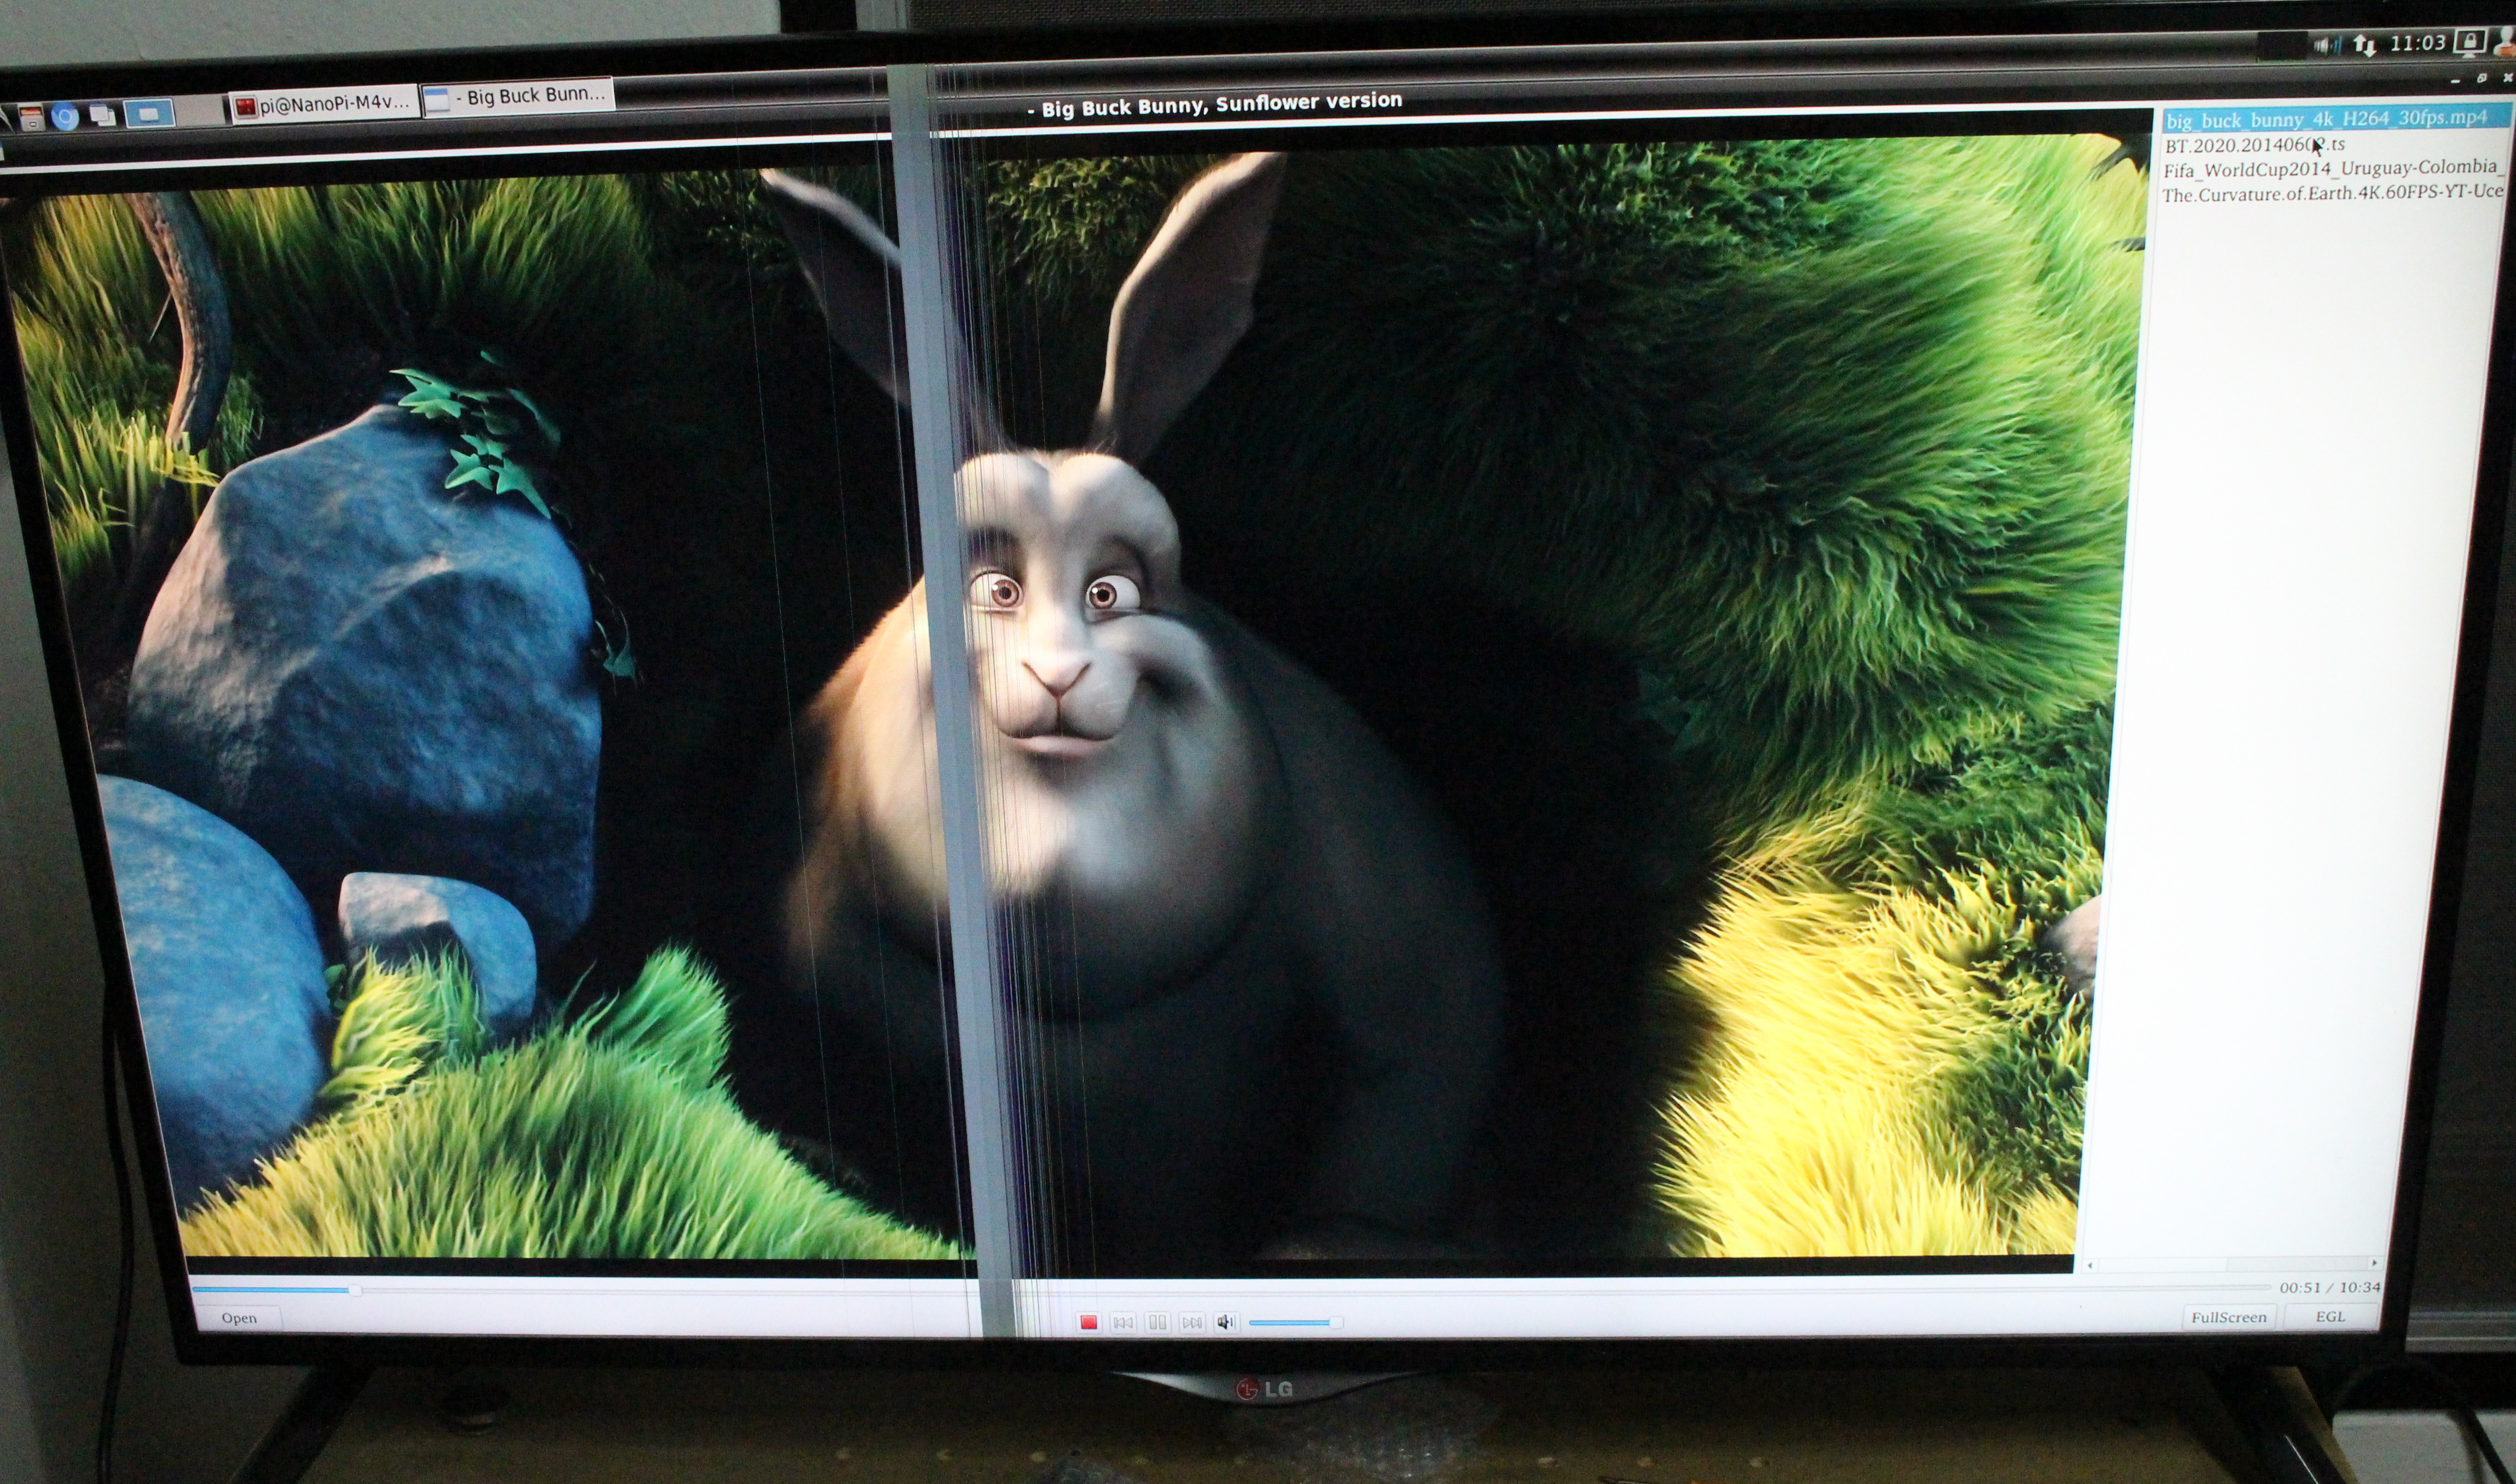The height and width of the screenshot is (1484, 2516).
Task: Click the Open button
Action: tap(239, 1318)
